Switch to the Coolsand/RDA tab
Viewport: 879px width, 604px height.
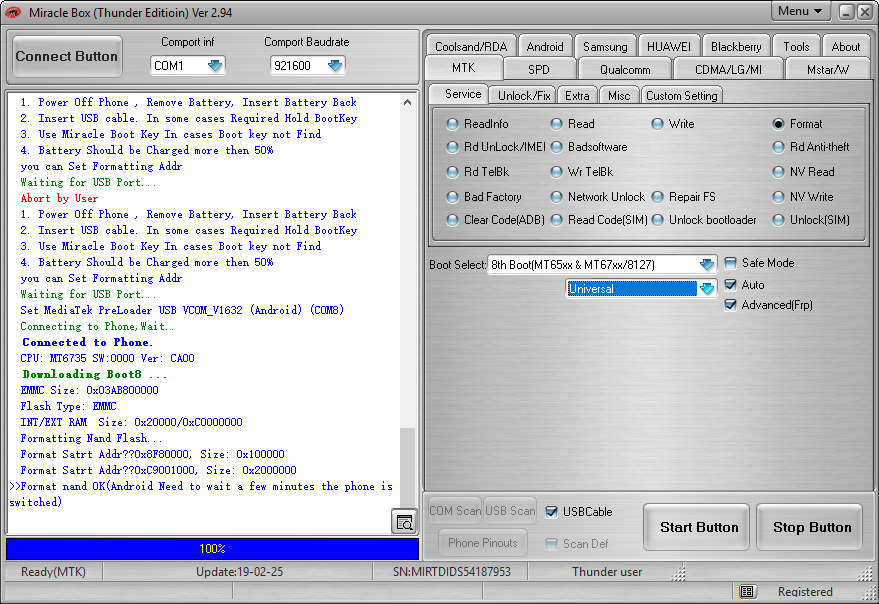tap(471, 46)
